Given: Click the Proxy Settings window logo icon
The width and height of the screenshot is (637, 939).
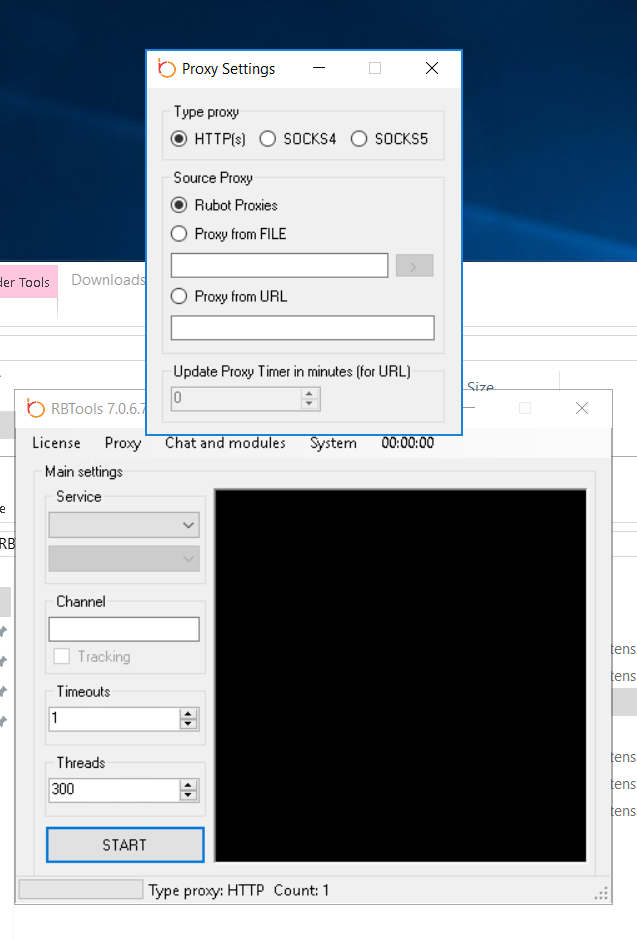Looking at the screenshot, I should click(167, 69).
